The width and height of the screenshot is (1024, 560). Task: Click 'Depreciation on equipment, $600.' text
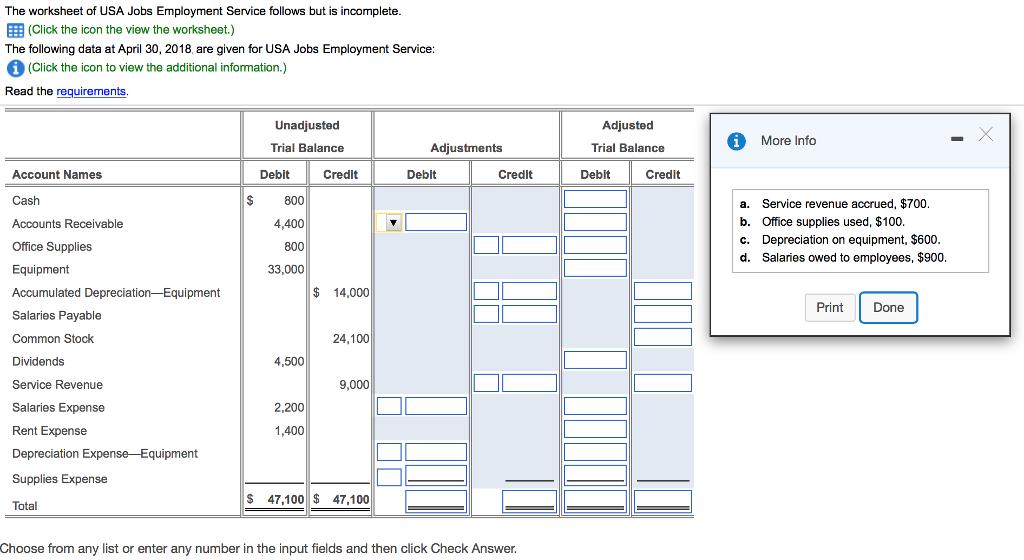pyautogui.click(x=851, y=240)
